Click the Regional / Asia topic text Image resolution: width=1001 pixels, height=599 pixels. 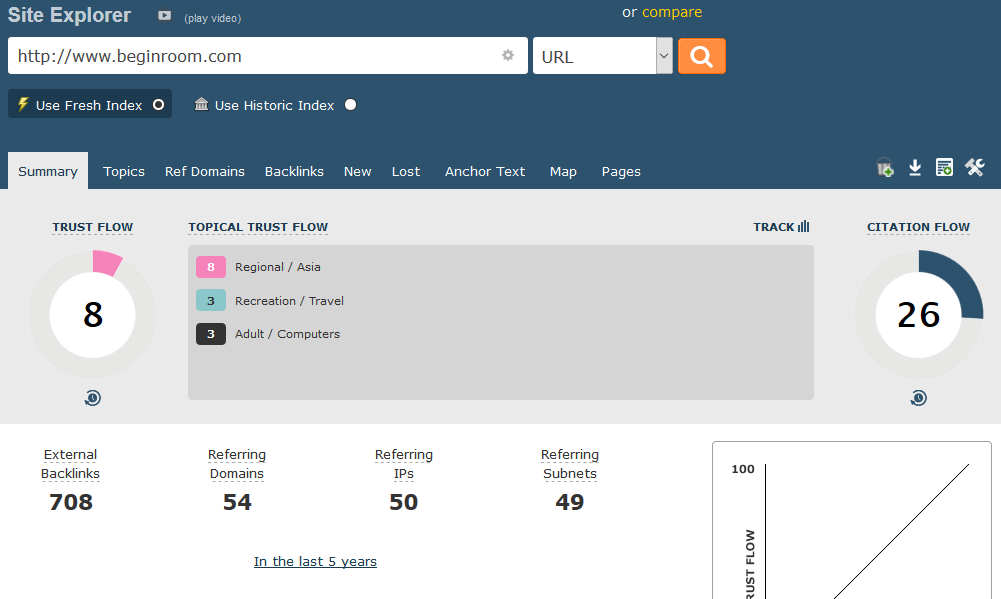(278, 267)
